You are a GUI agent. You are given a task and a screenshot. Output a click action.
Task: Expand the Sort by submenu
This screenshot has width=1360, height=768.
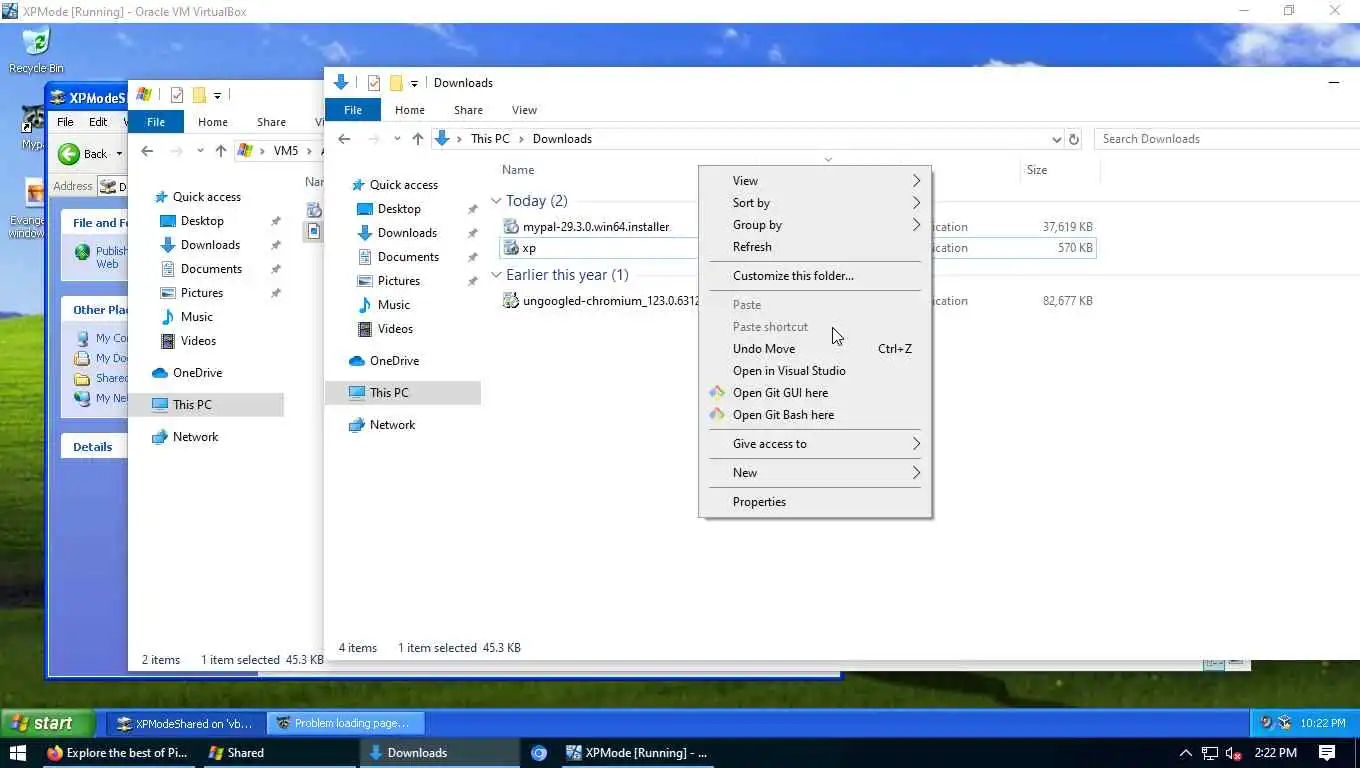coord(815,203)
